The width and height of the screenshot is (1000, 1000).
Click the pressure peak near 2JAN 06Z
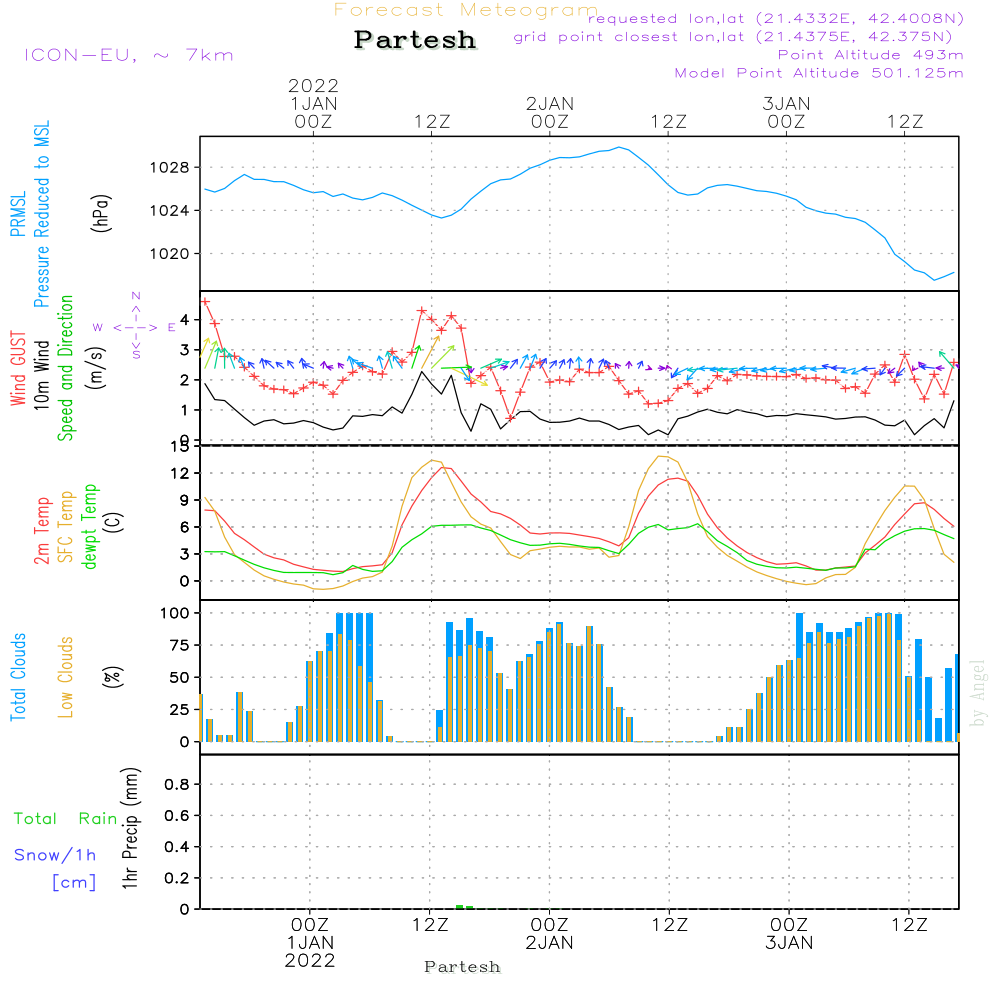[x=619, y=147]
